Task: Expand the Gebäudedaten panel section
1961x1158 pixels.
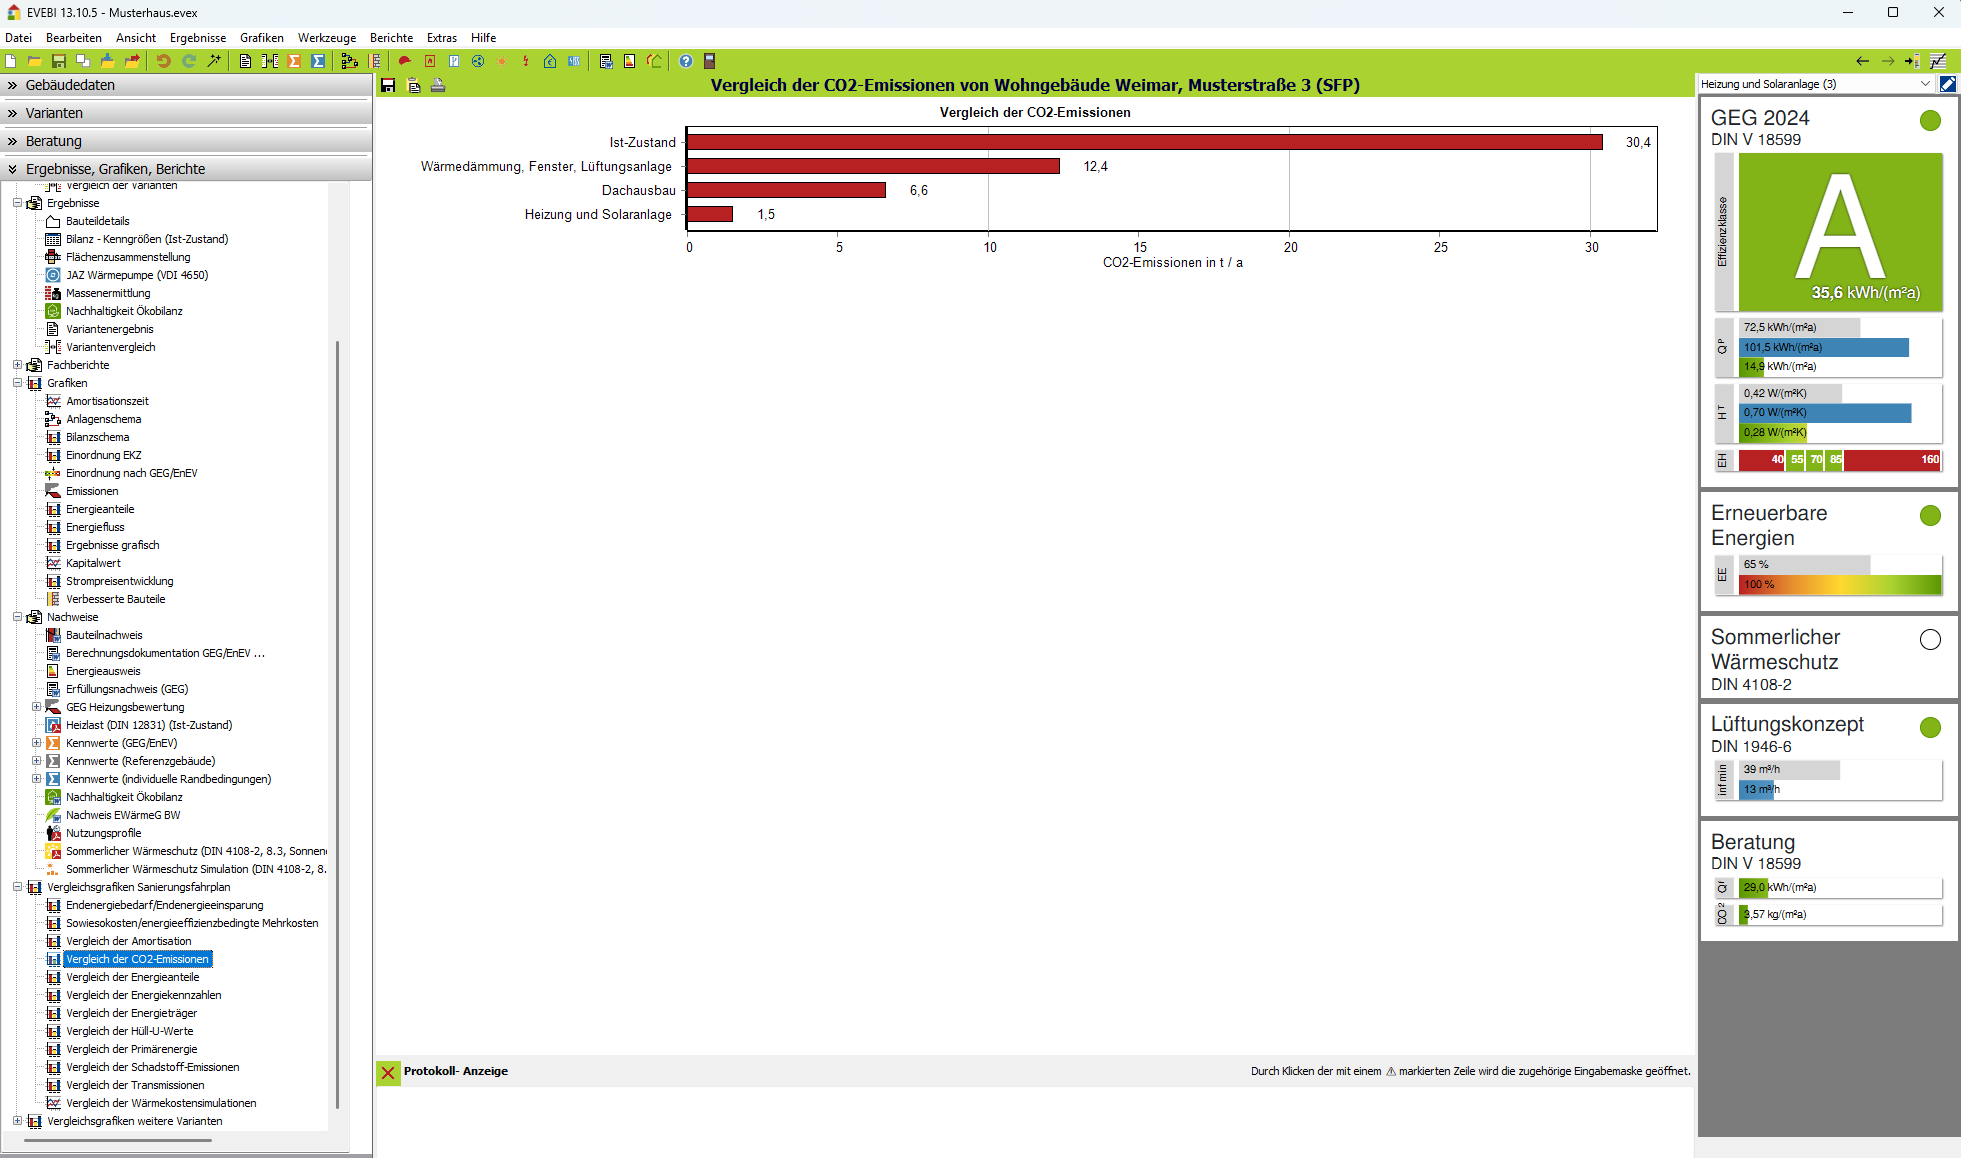Action: pyautogui.click(x=70, y=85)
